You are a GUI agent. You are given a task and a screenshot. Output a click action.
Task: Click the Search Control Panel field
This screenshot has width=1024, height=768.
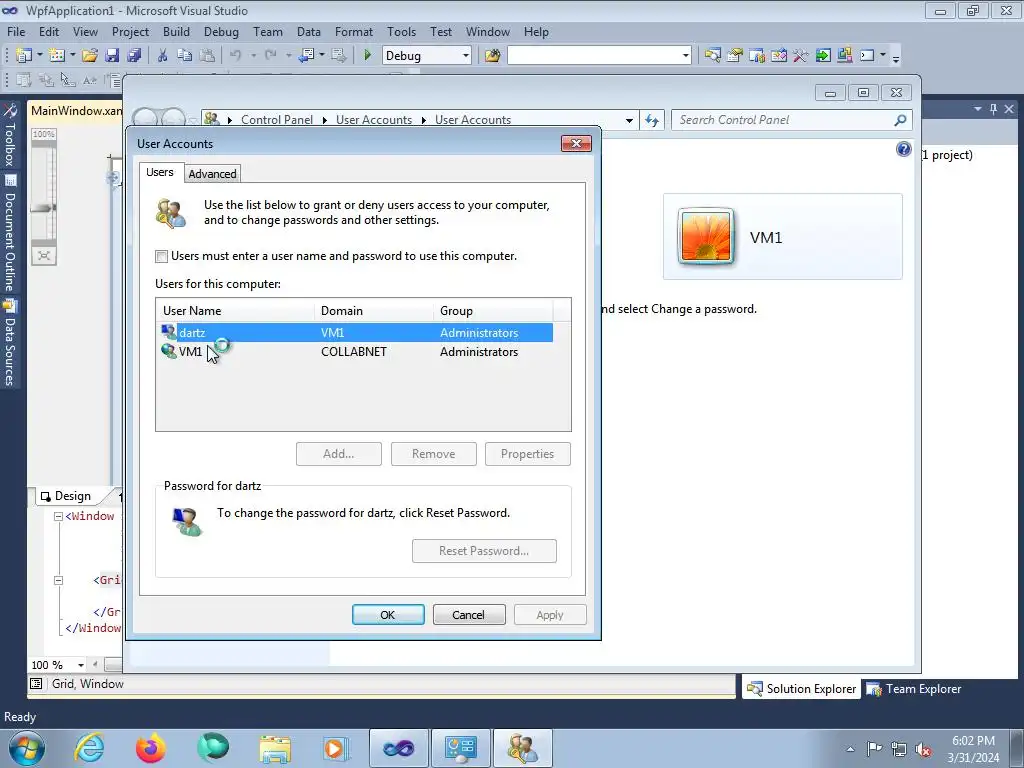791,120
